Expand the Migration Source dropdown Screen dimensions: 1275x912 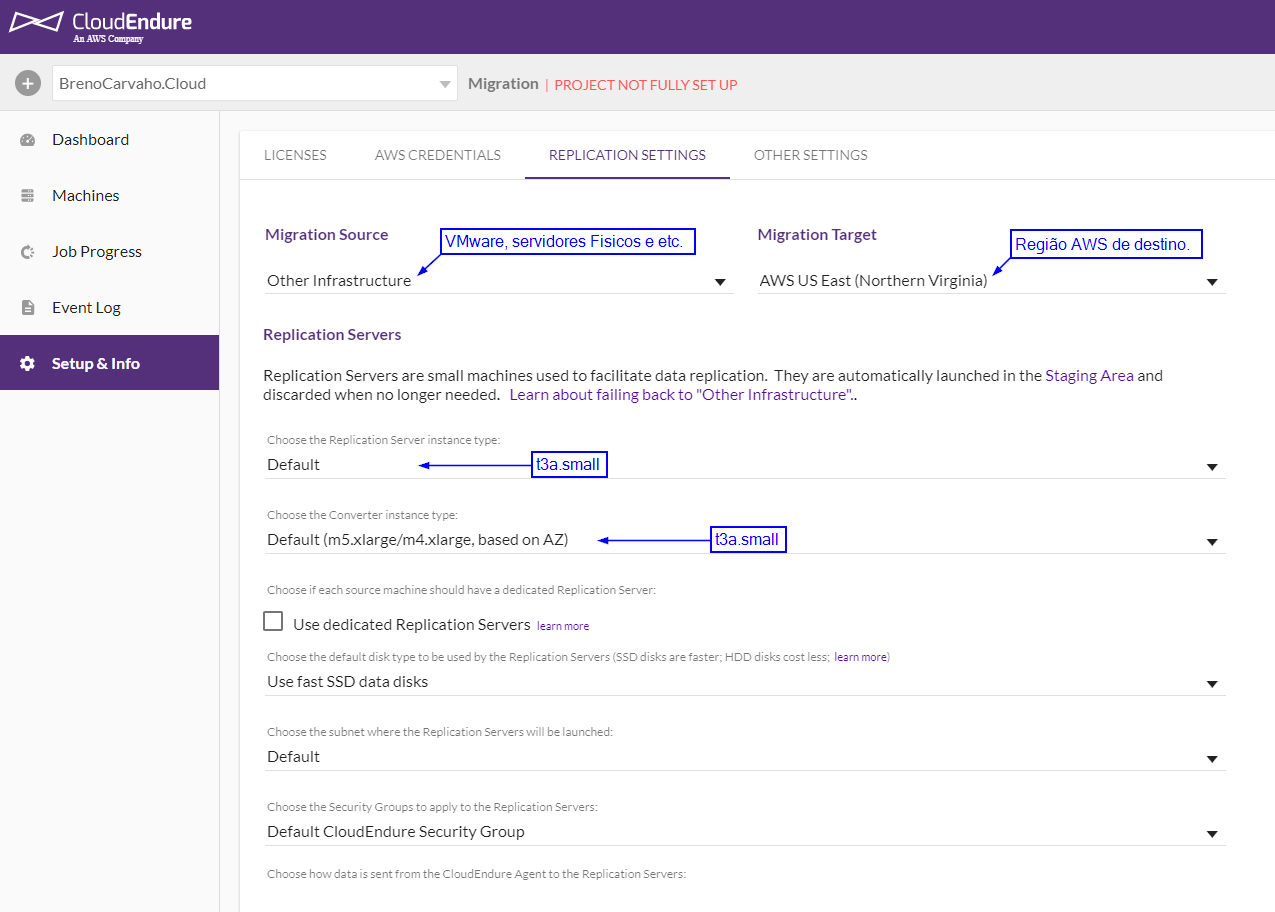click(x=497, y=281)
